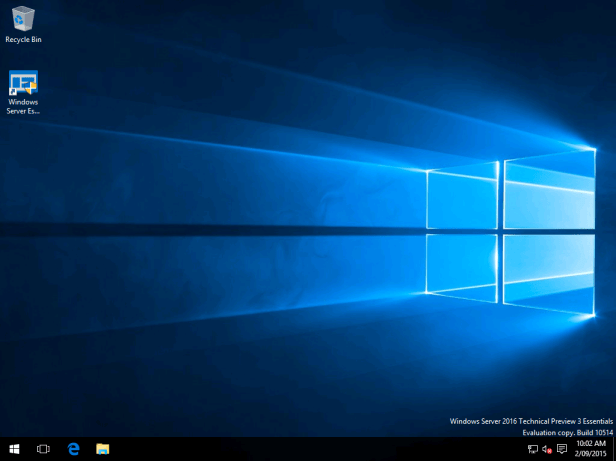Open the Action Center notifications icon
Screen dimensions: 616x461
(562, 449)
